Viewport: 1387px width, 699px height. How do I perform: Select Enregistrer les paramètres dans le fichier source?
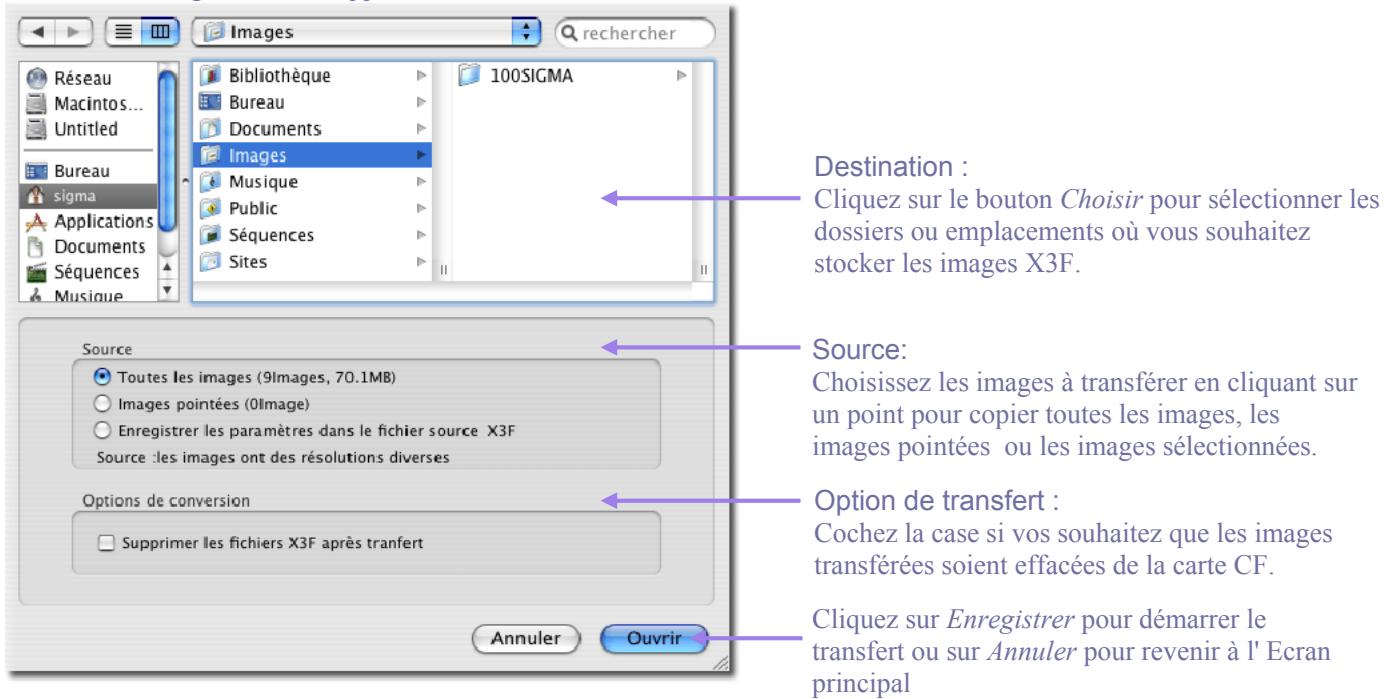point(100,431)
